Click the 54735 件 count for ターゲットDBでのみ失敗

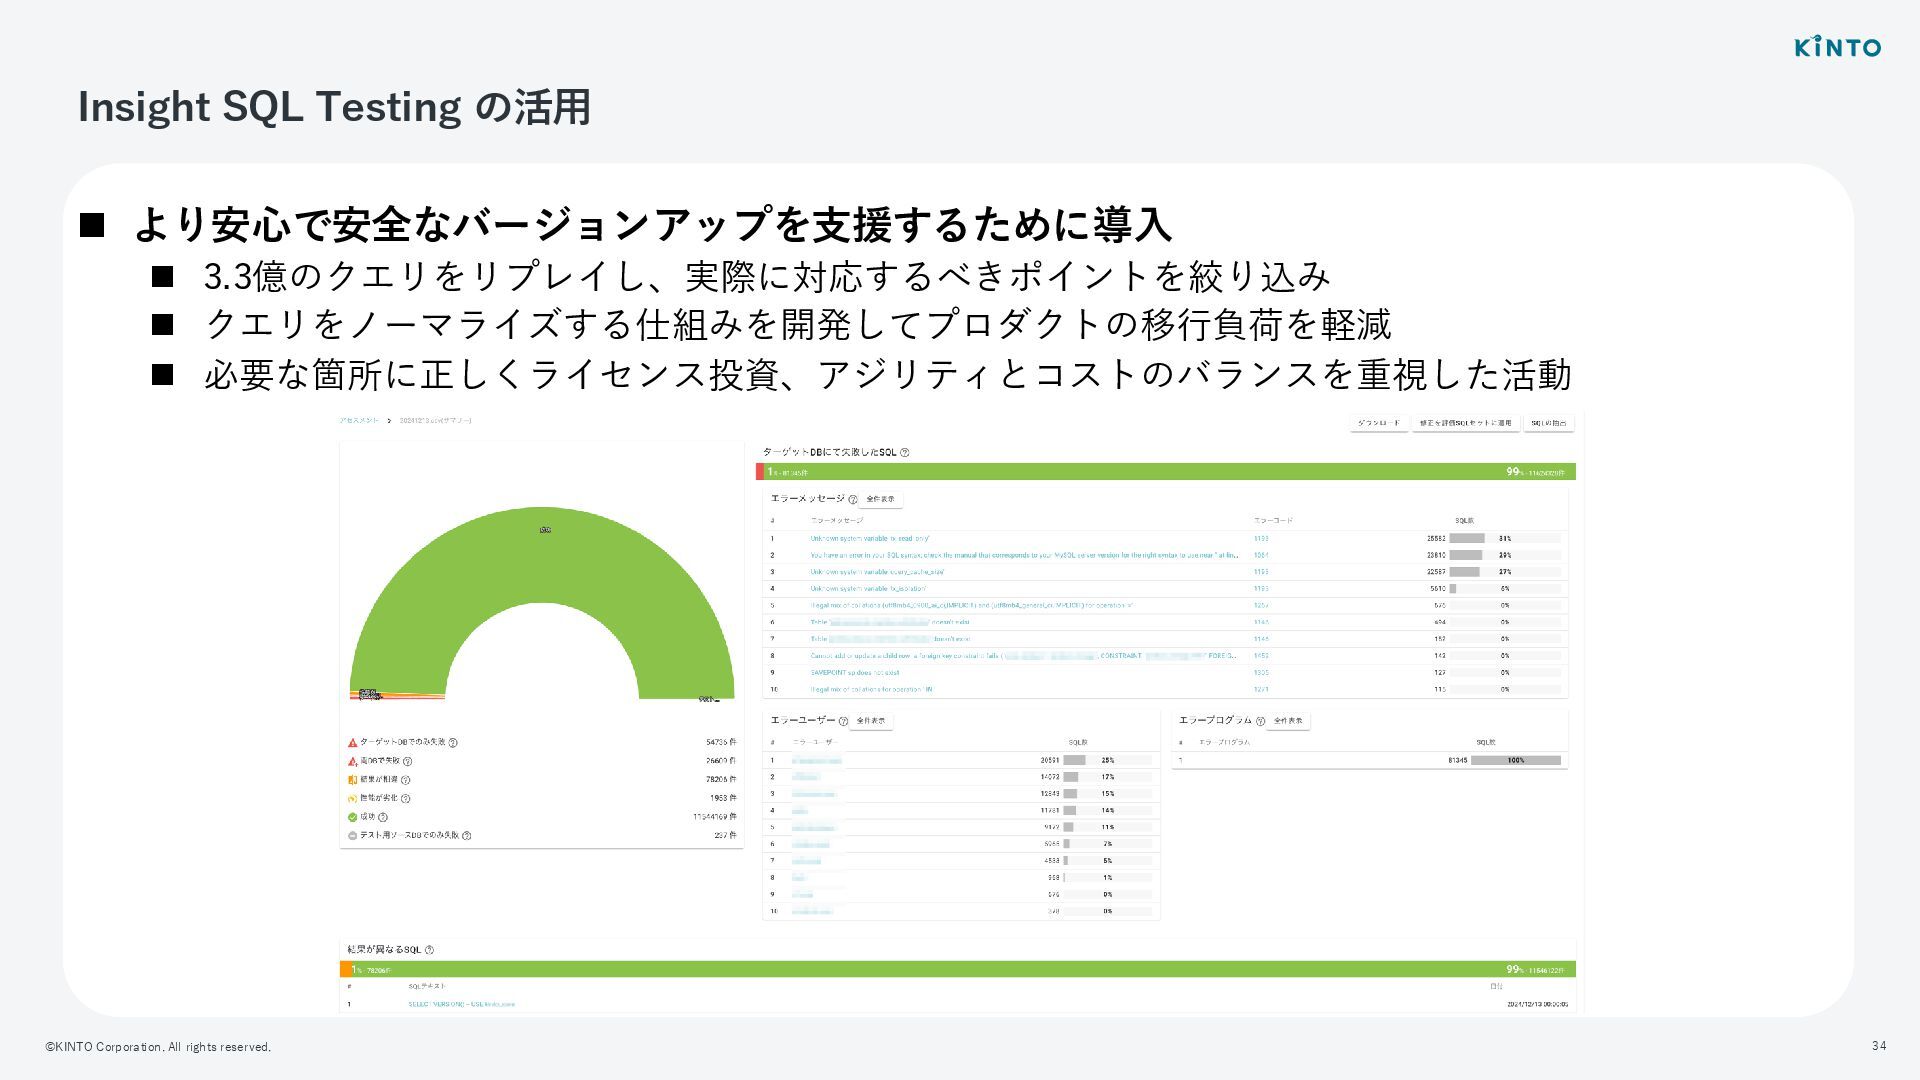tap(721, 743)
